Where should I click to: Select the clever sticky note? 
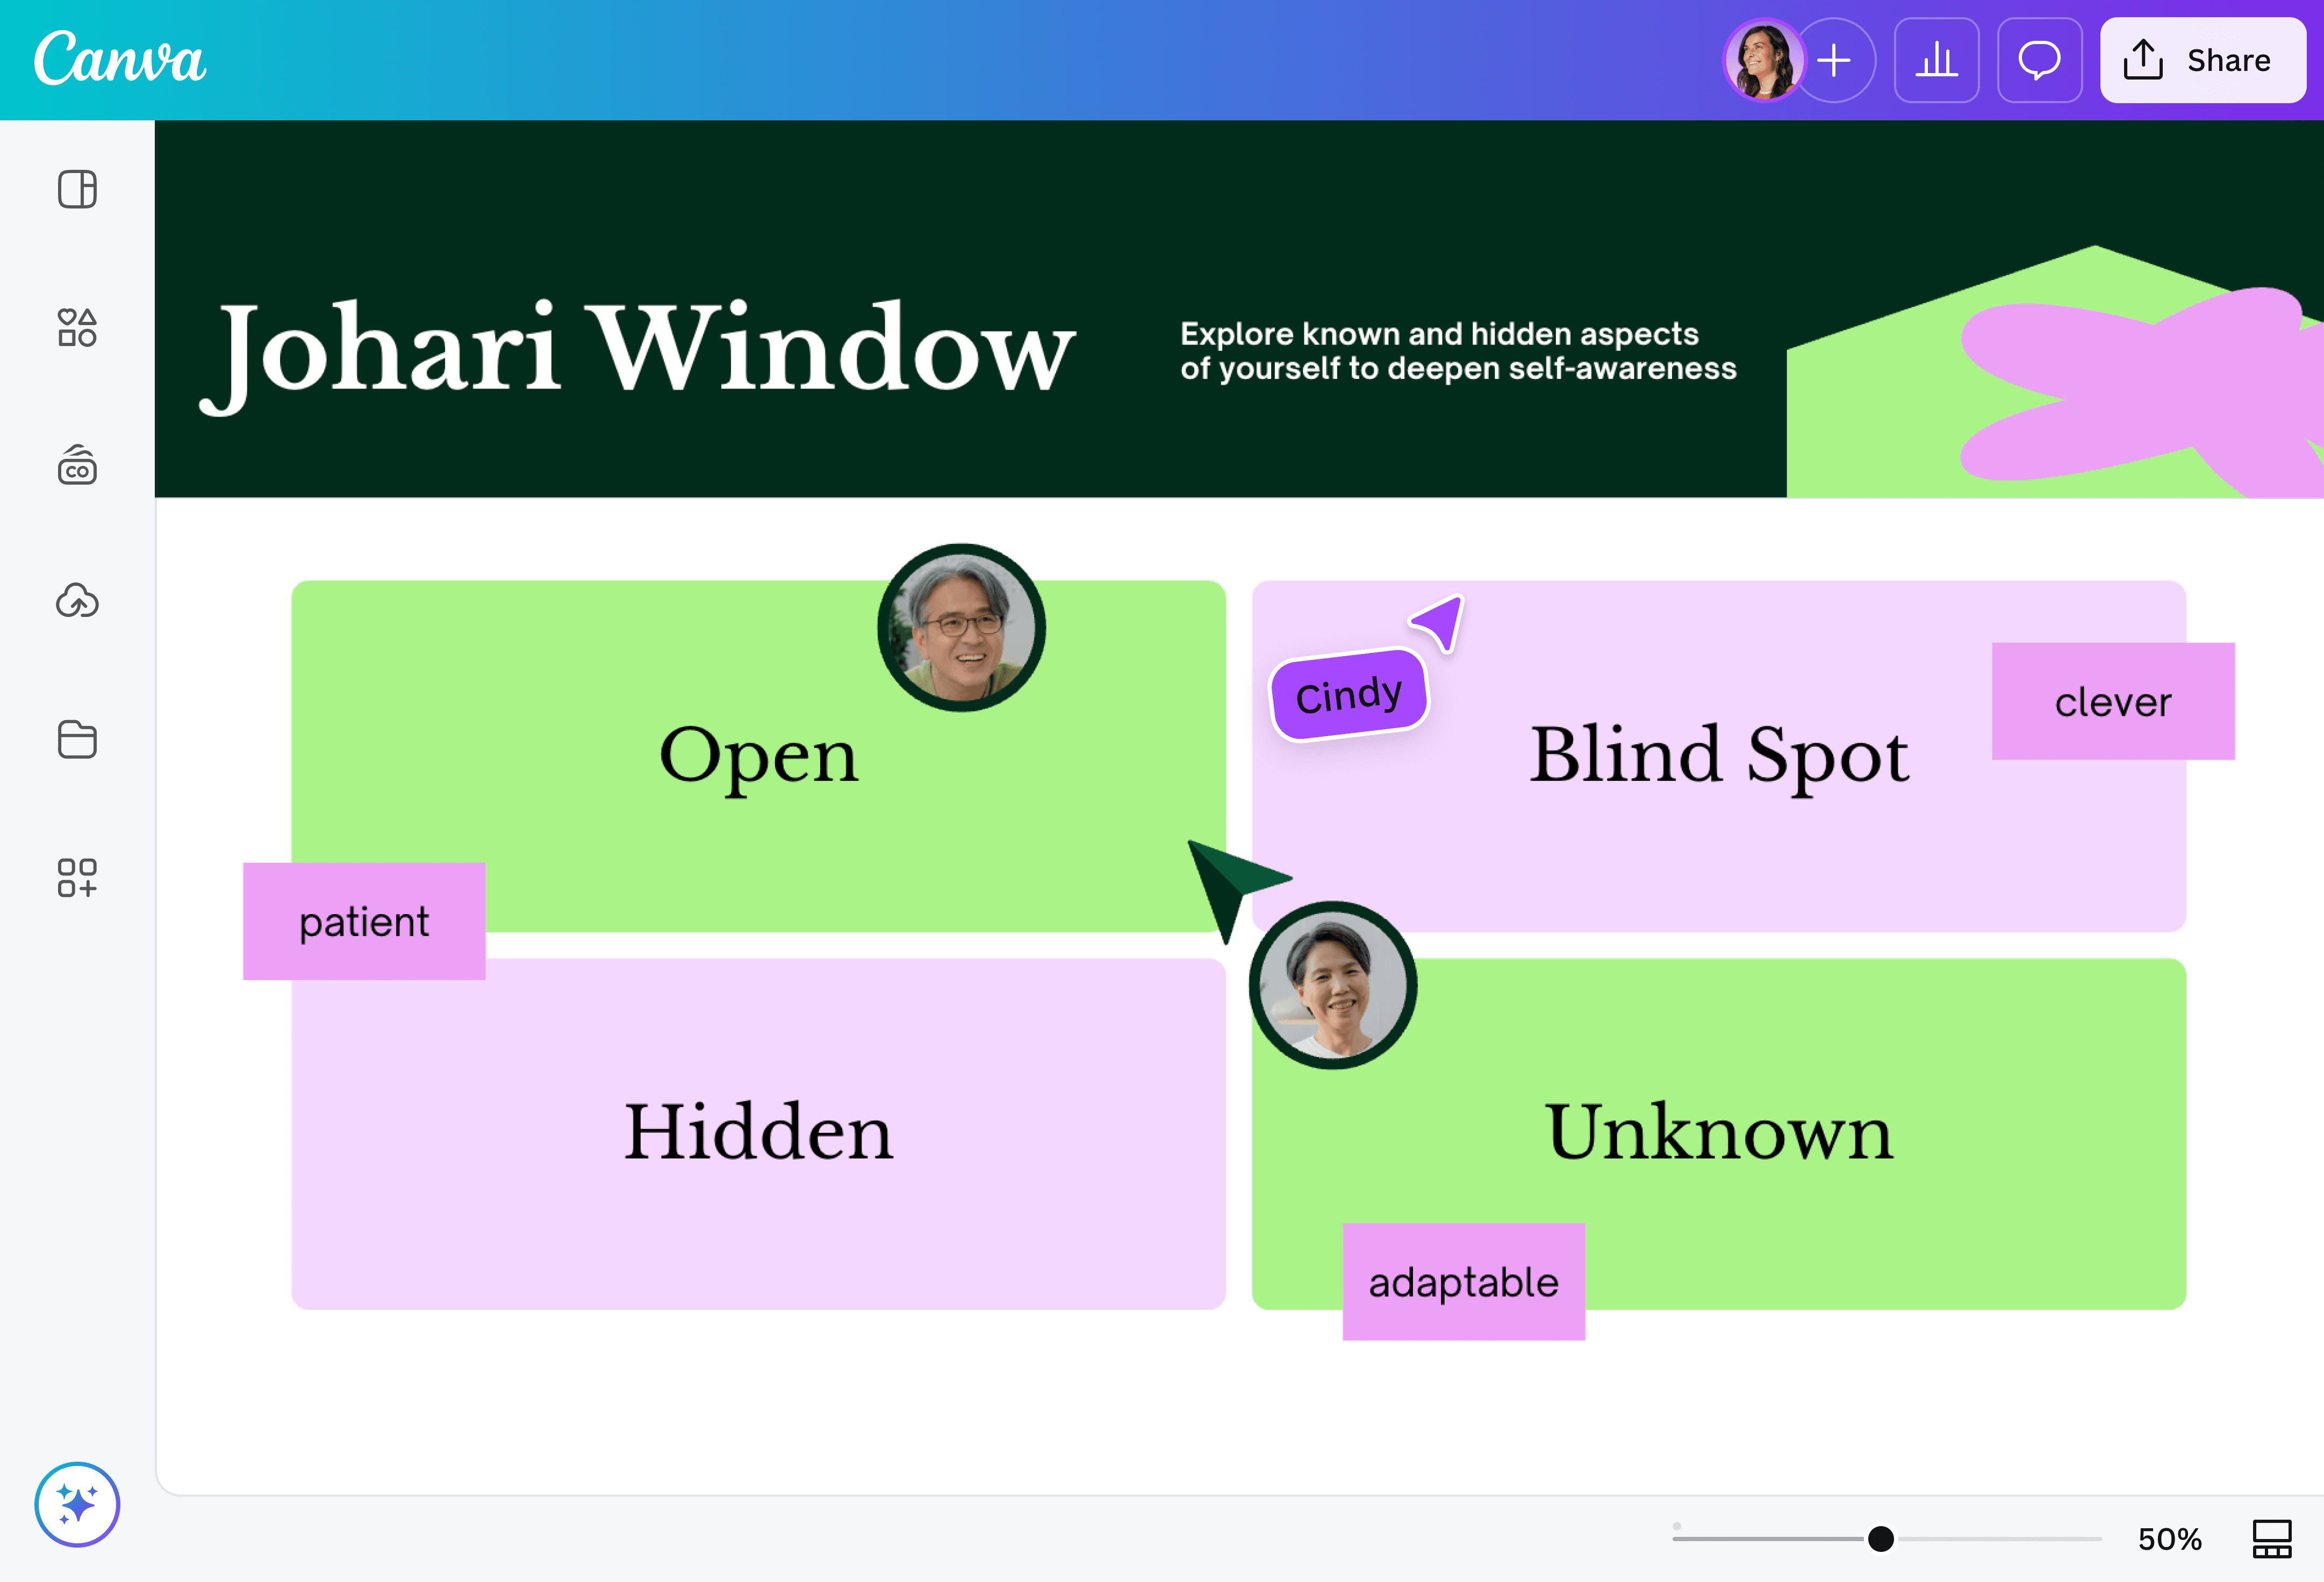tap(2112, 701)
